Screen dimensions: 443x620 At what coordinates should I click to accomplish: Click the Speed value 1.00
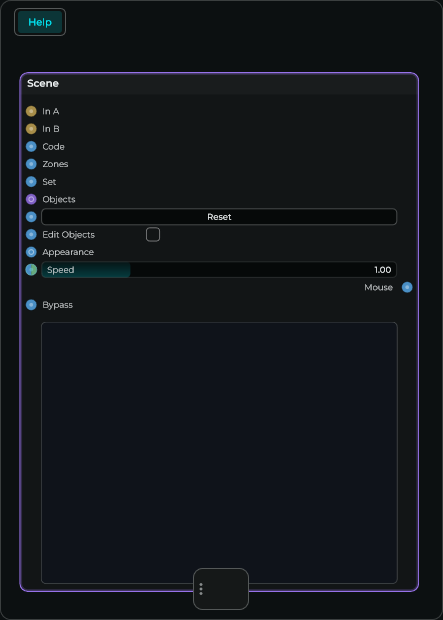click(382, 270)
